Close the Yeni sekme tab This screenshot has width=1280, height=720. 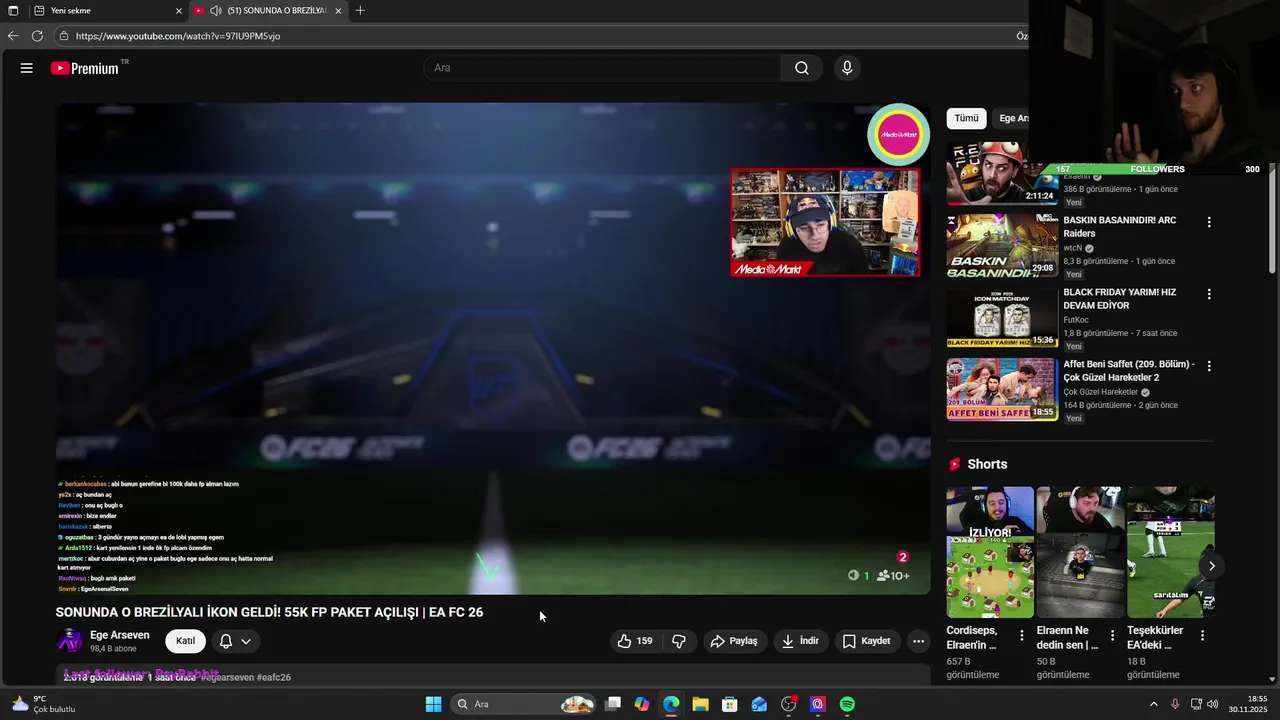(179, 11)
